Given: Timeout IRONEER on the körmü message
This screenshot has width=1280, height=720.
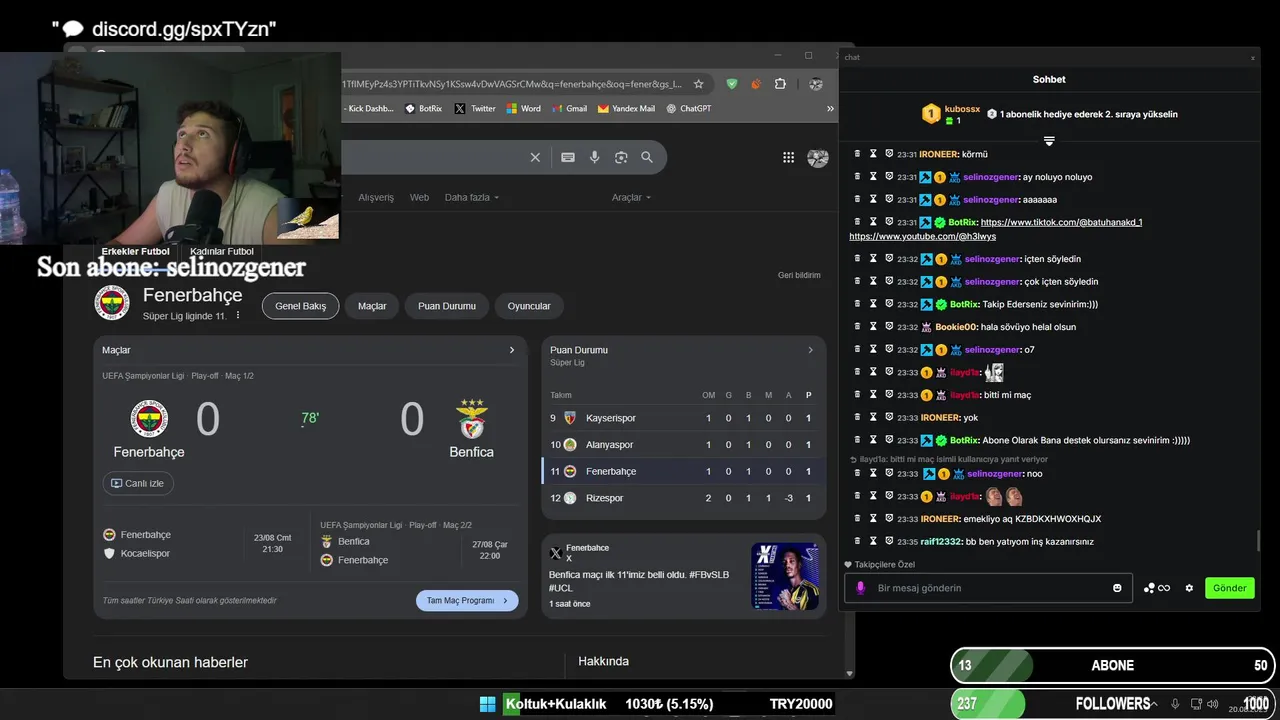Looking at the screenshot, I should click(x=873, y=154).
